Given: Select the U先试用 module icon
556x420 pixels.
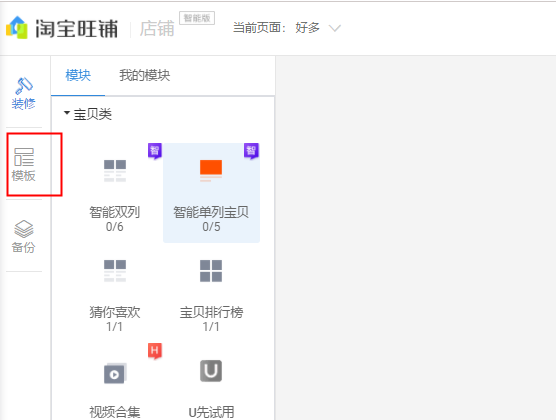Looking at the screenshot, I should coord(211,371).
